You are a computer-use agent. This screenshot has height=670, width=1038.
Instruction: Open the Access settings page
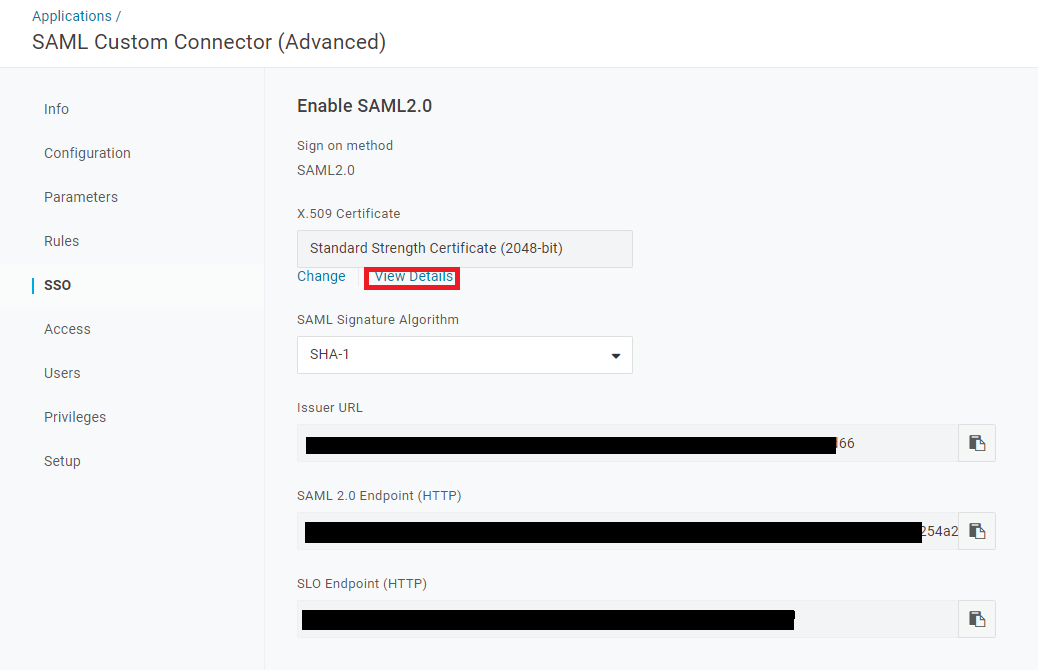tap(67, 329)
